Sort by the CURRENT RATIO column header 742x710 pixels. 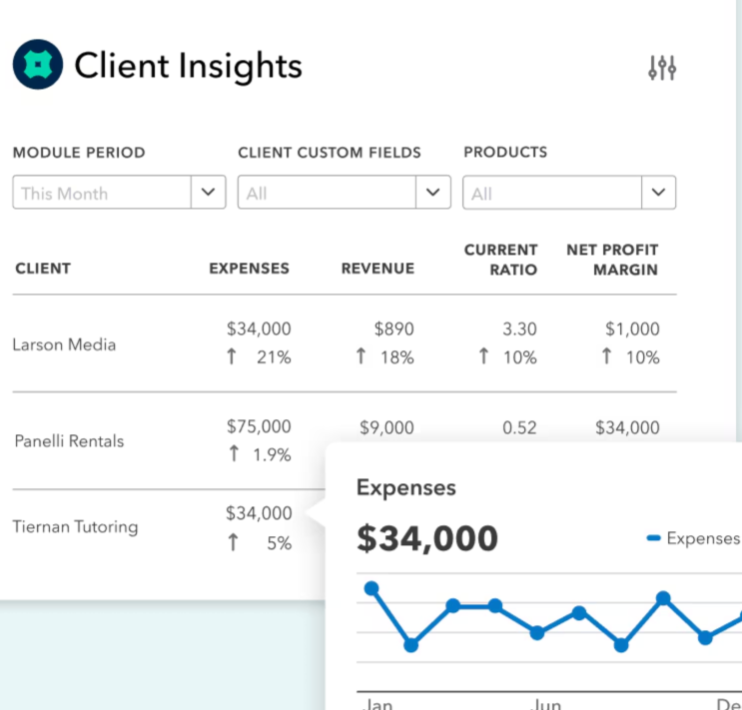[x=501, y=259]
